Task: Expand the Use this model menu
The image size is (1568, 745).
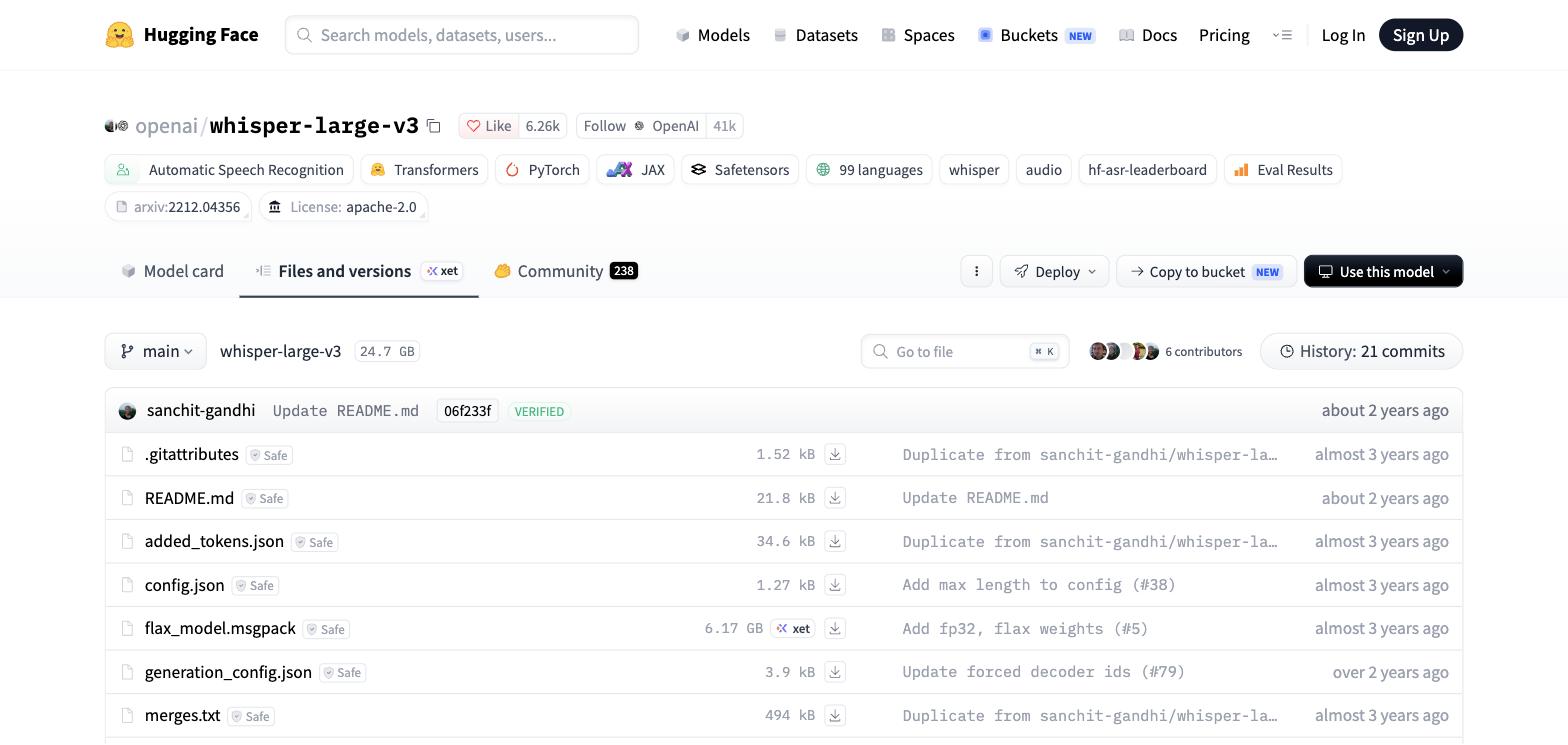Action: pos(1383,271)
